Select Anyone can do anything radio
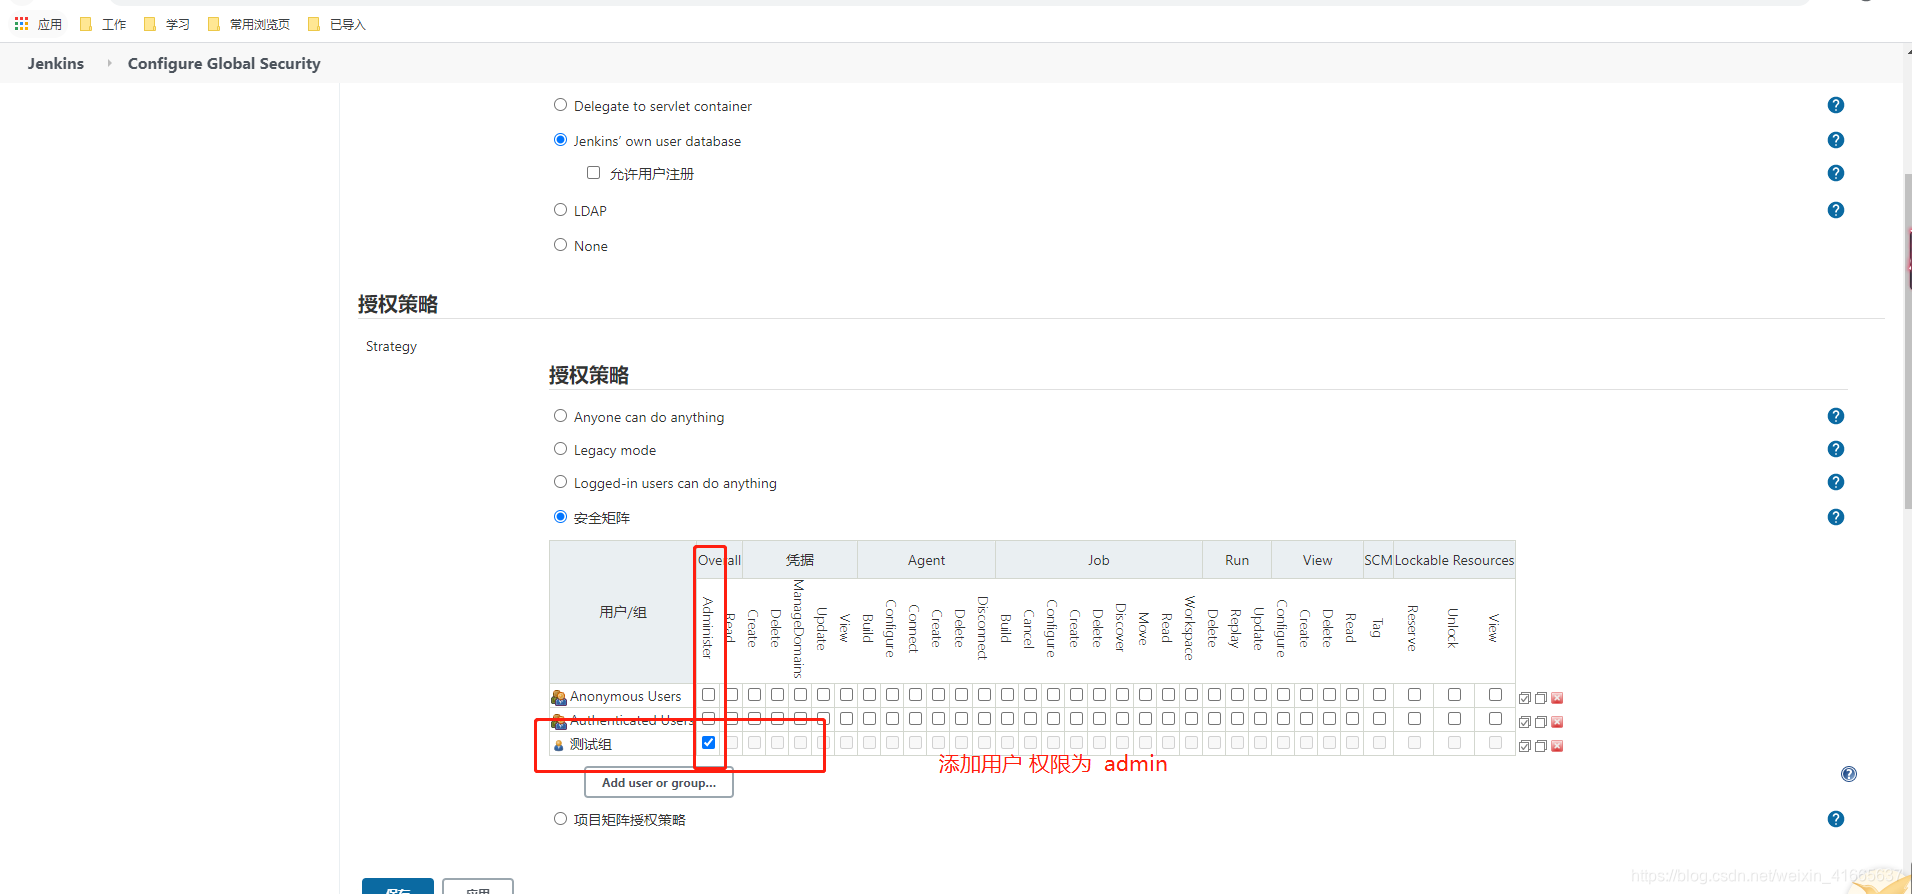 click(560, 416)
